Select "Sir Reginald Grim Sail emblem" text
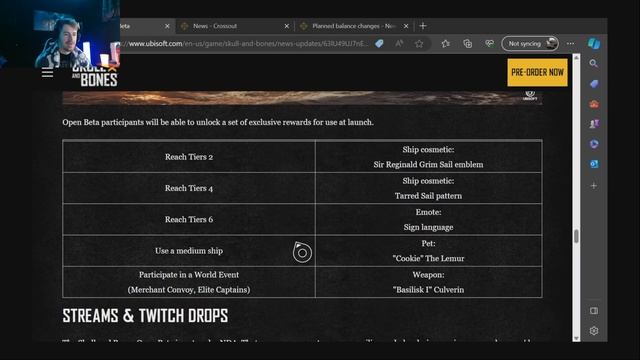The height and width of the screenshot is (360, 640). [x=428, y=164]
